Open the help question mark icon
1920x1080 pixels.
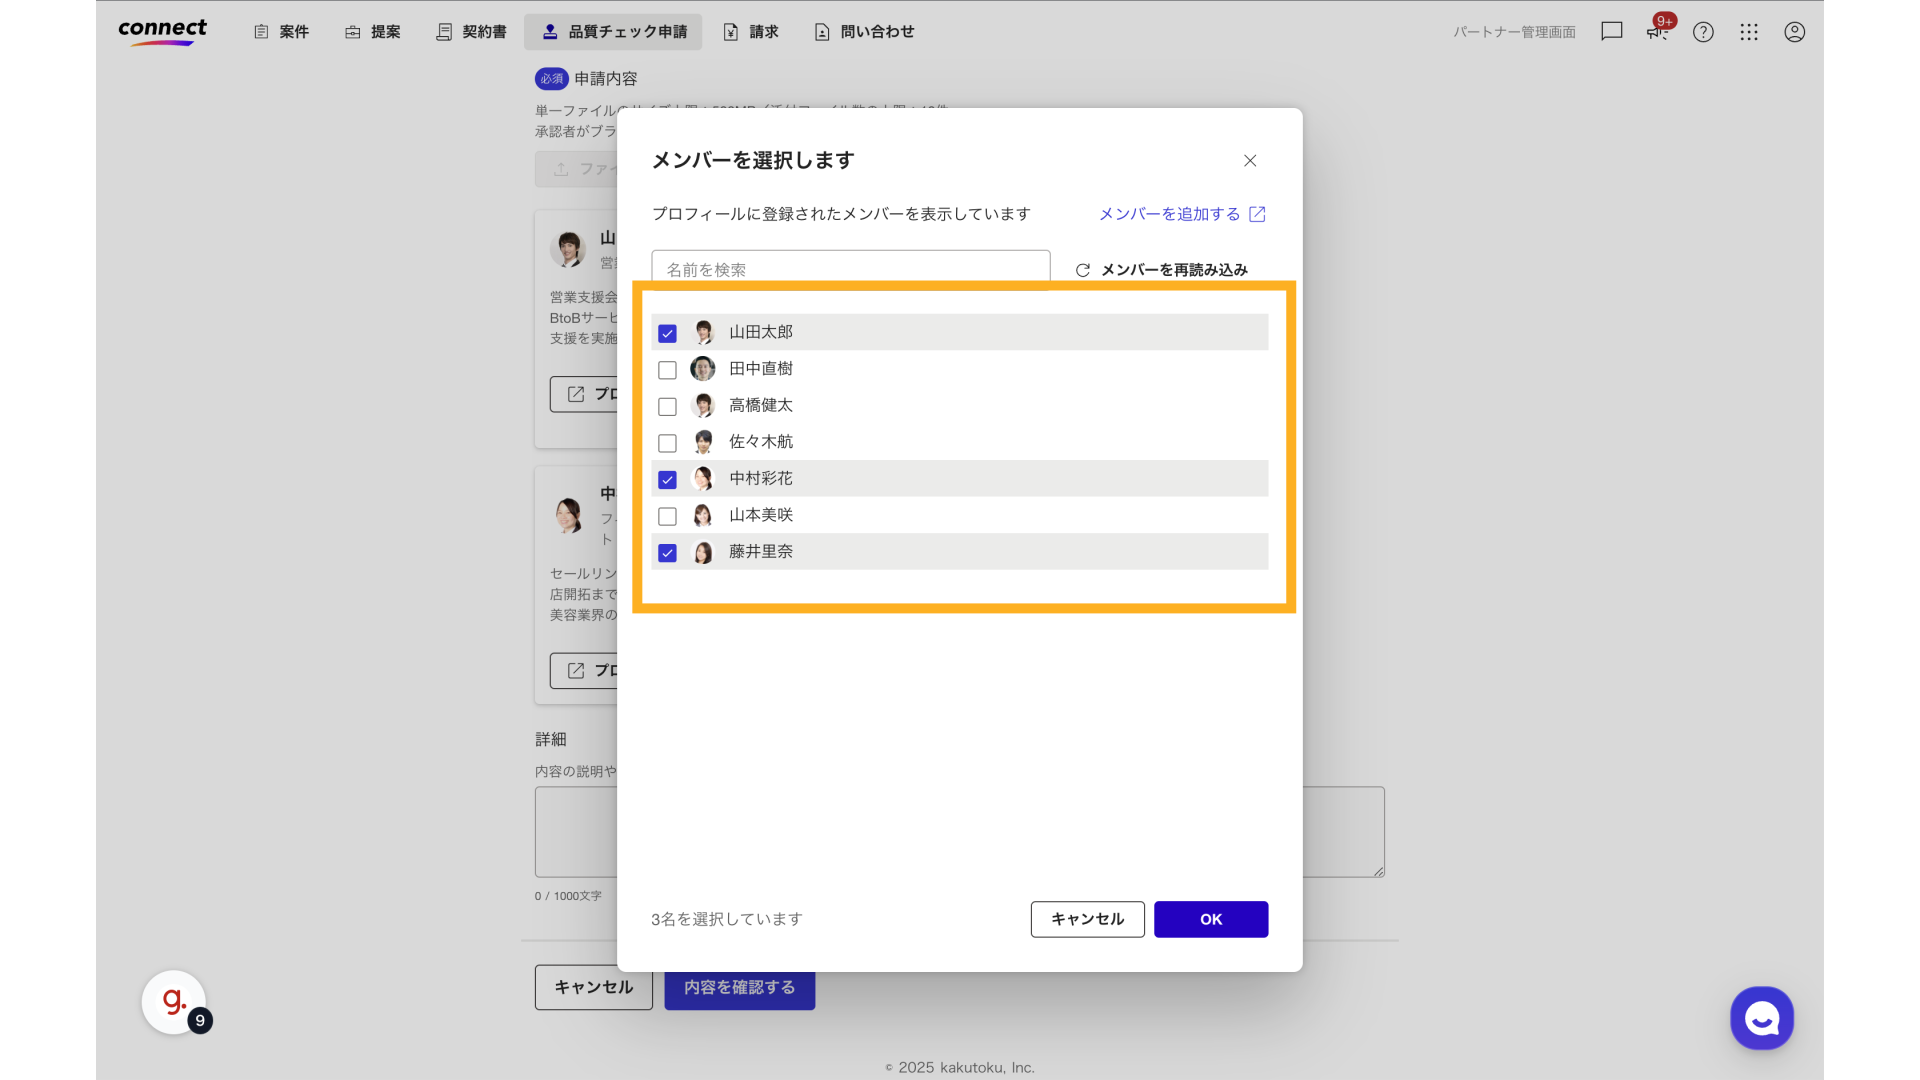[1703, 32]
